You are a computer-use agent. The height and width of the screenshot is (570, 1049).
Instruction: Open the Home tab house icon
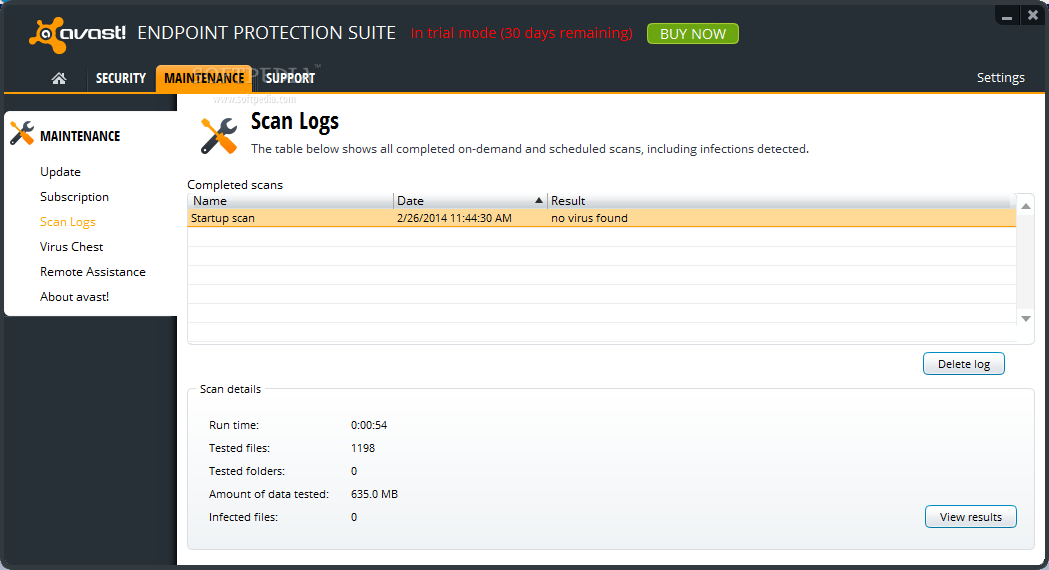tap(59, 78)
